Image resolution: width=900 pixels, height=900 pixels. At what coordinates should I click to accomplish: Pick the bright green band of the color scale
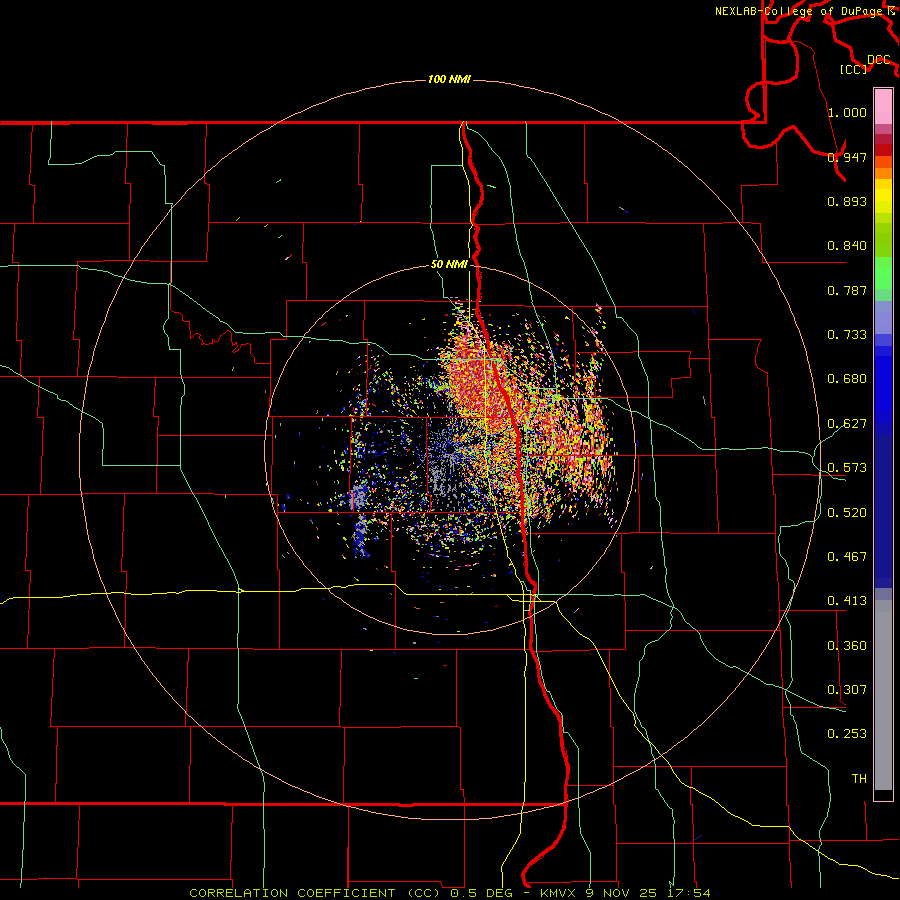point(883,273)
